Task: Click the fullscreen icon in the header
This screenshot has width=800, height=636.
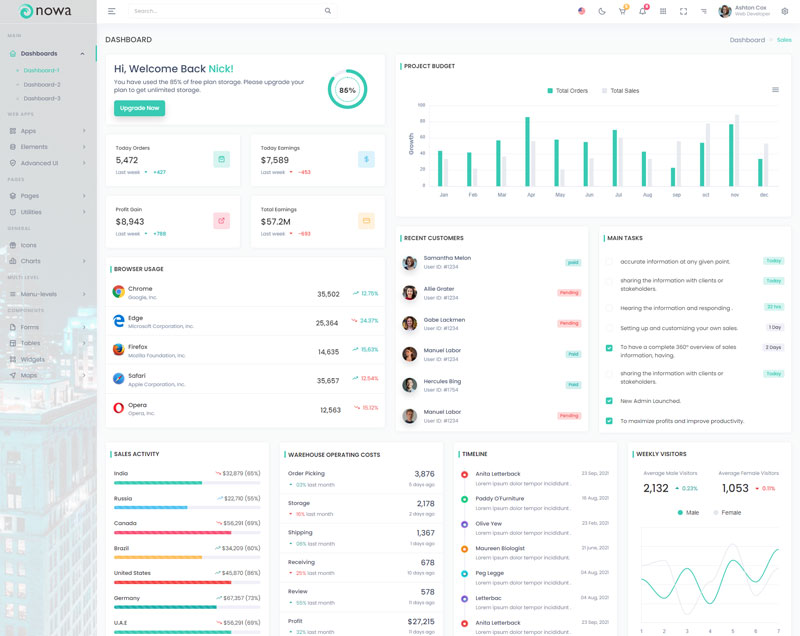Action: [x=683, y=11]
